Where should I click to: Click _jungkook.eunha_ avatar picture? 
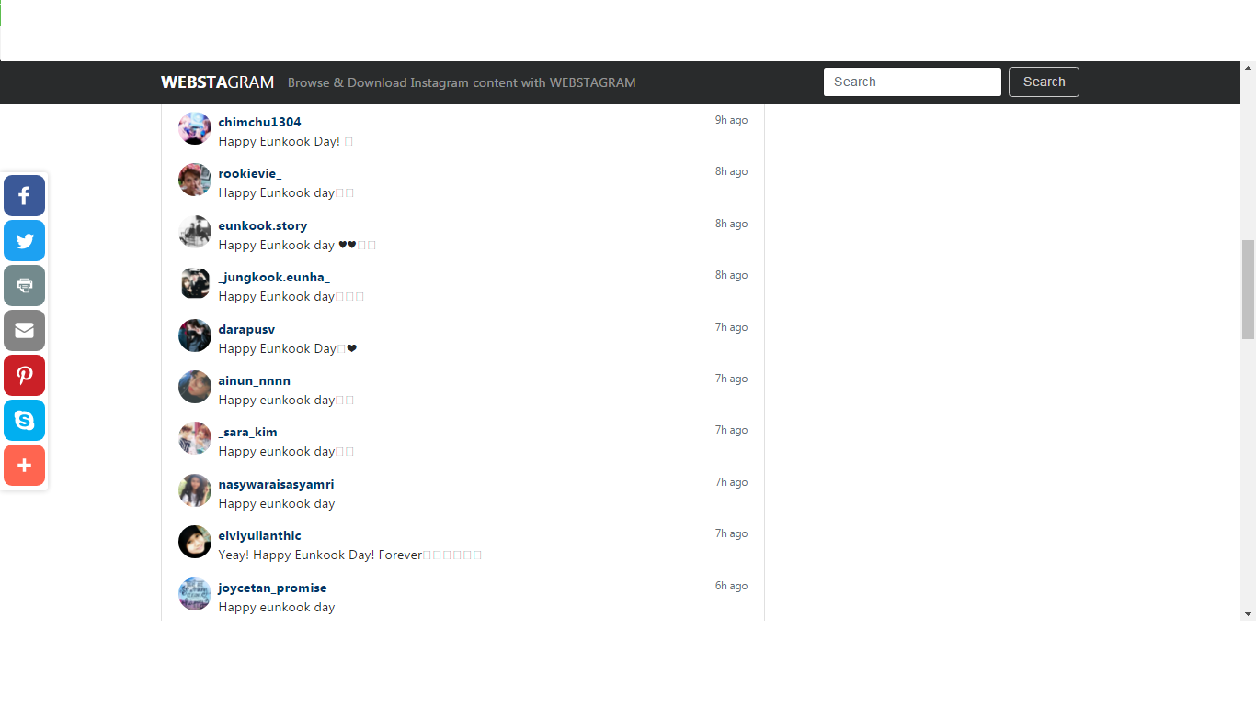(x=194, y=284)
